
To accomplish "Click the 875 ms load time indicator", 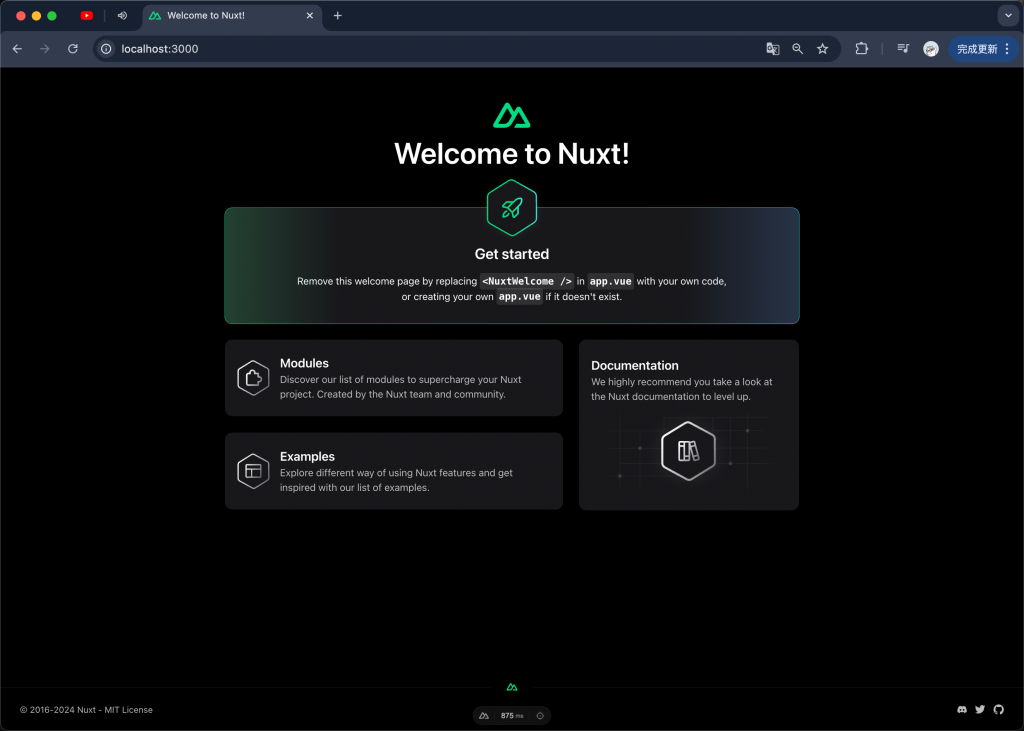I will 512,715.
